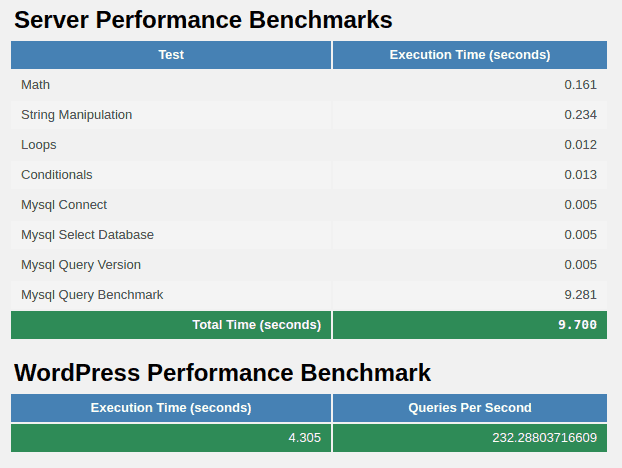Click the String Manipulation row label

[x=77, y=115]
